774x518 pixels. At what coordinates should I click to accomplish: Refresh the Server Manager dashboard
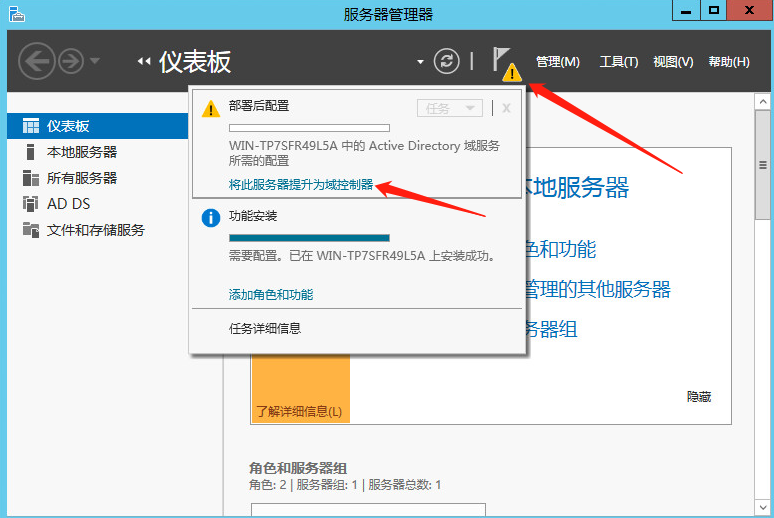tap(446, 61)
